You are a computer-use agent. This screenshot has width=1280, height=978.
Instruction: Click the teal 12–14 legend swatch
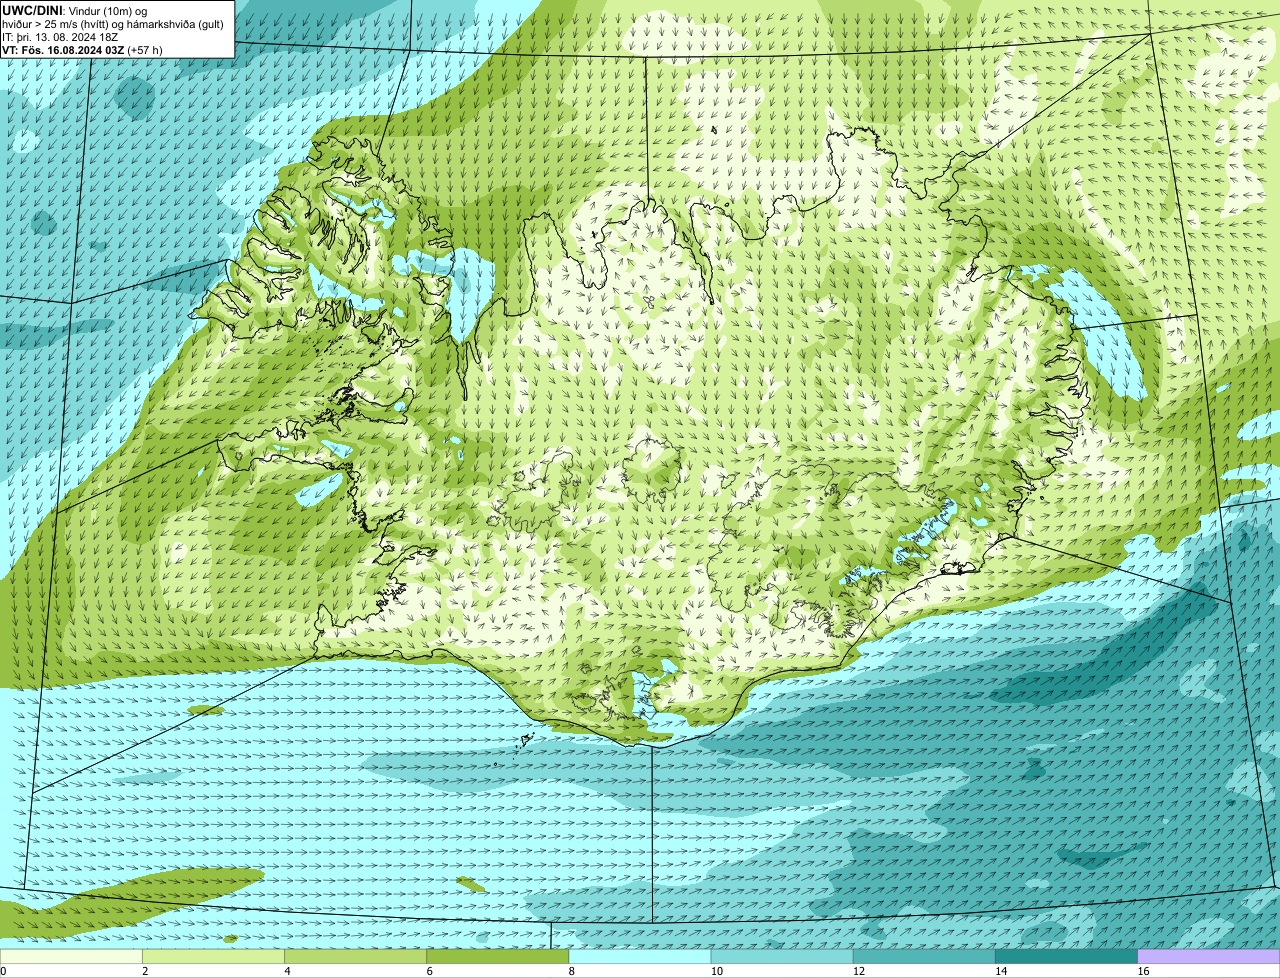925,956
